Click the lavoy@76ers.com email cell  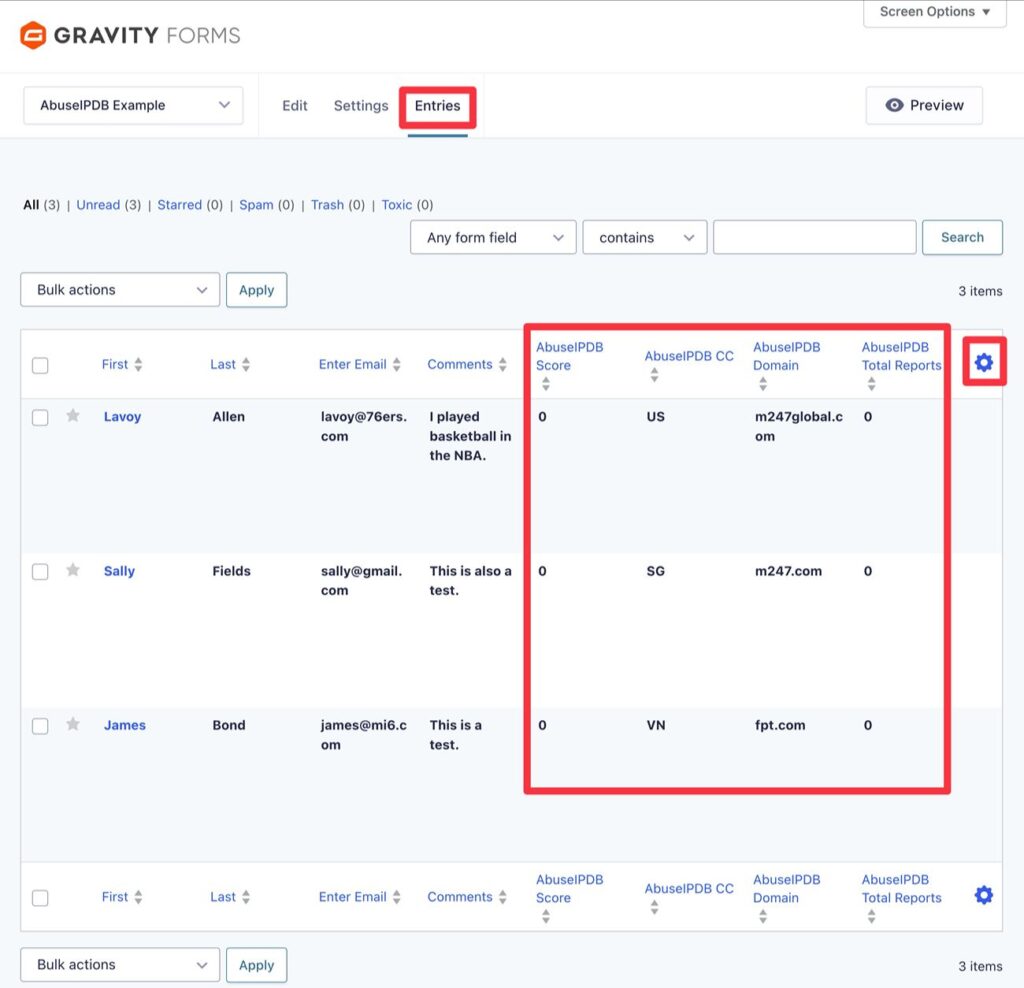tap(364, 426)
